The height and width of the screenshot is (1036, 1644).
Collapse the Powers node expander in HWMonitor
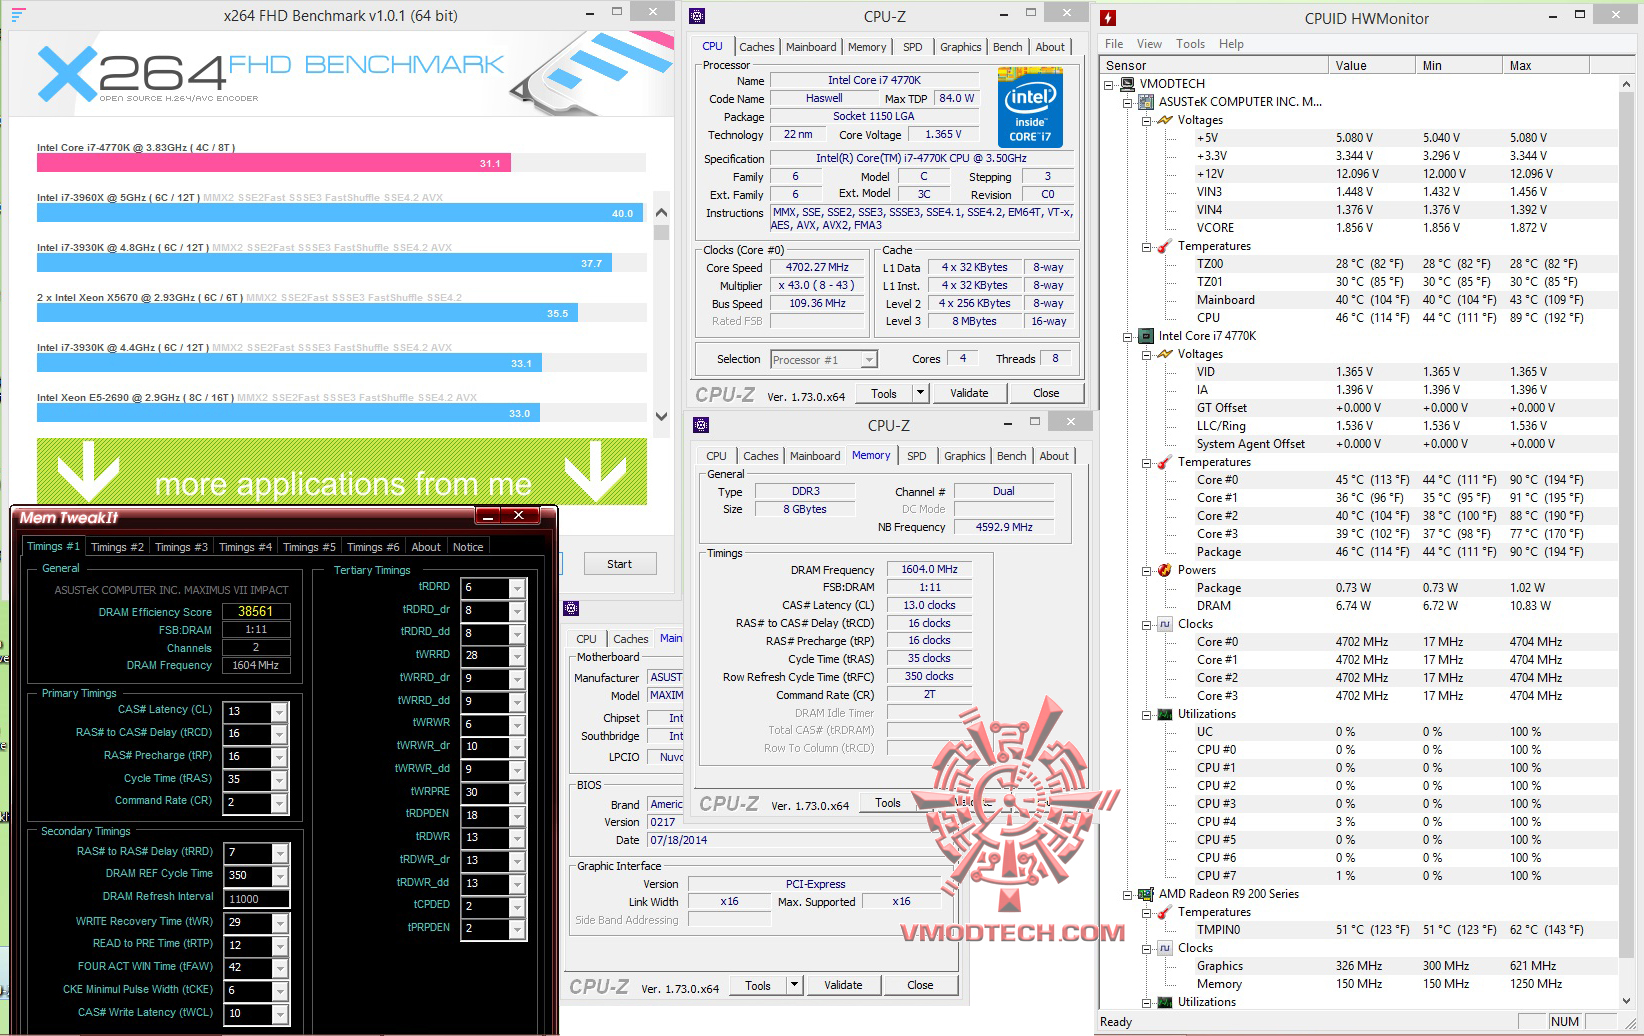coord(1146,570)
